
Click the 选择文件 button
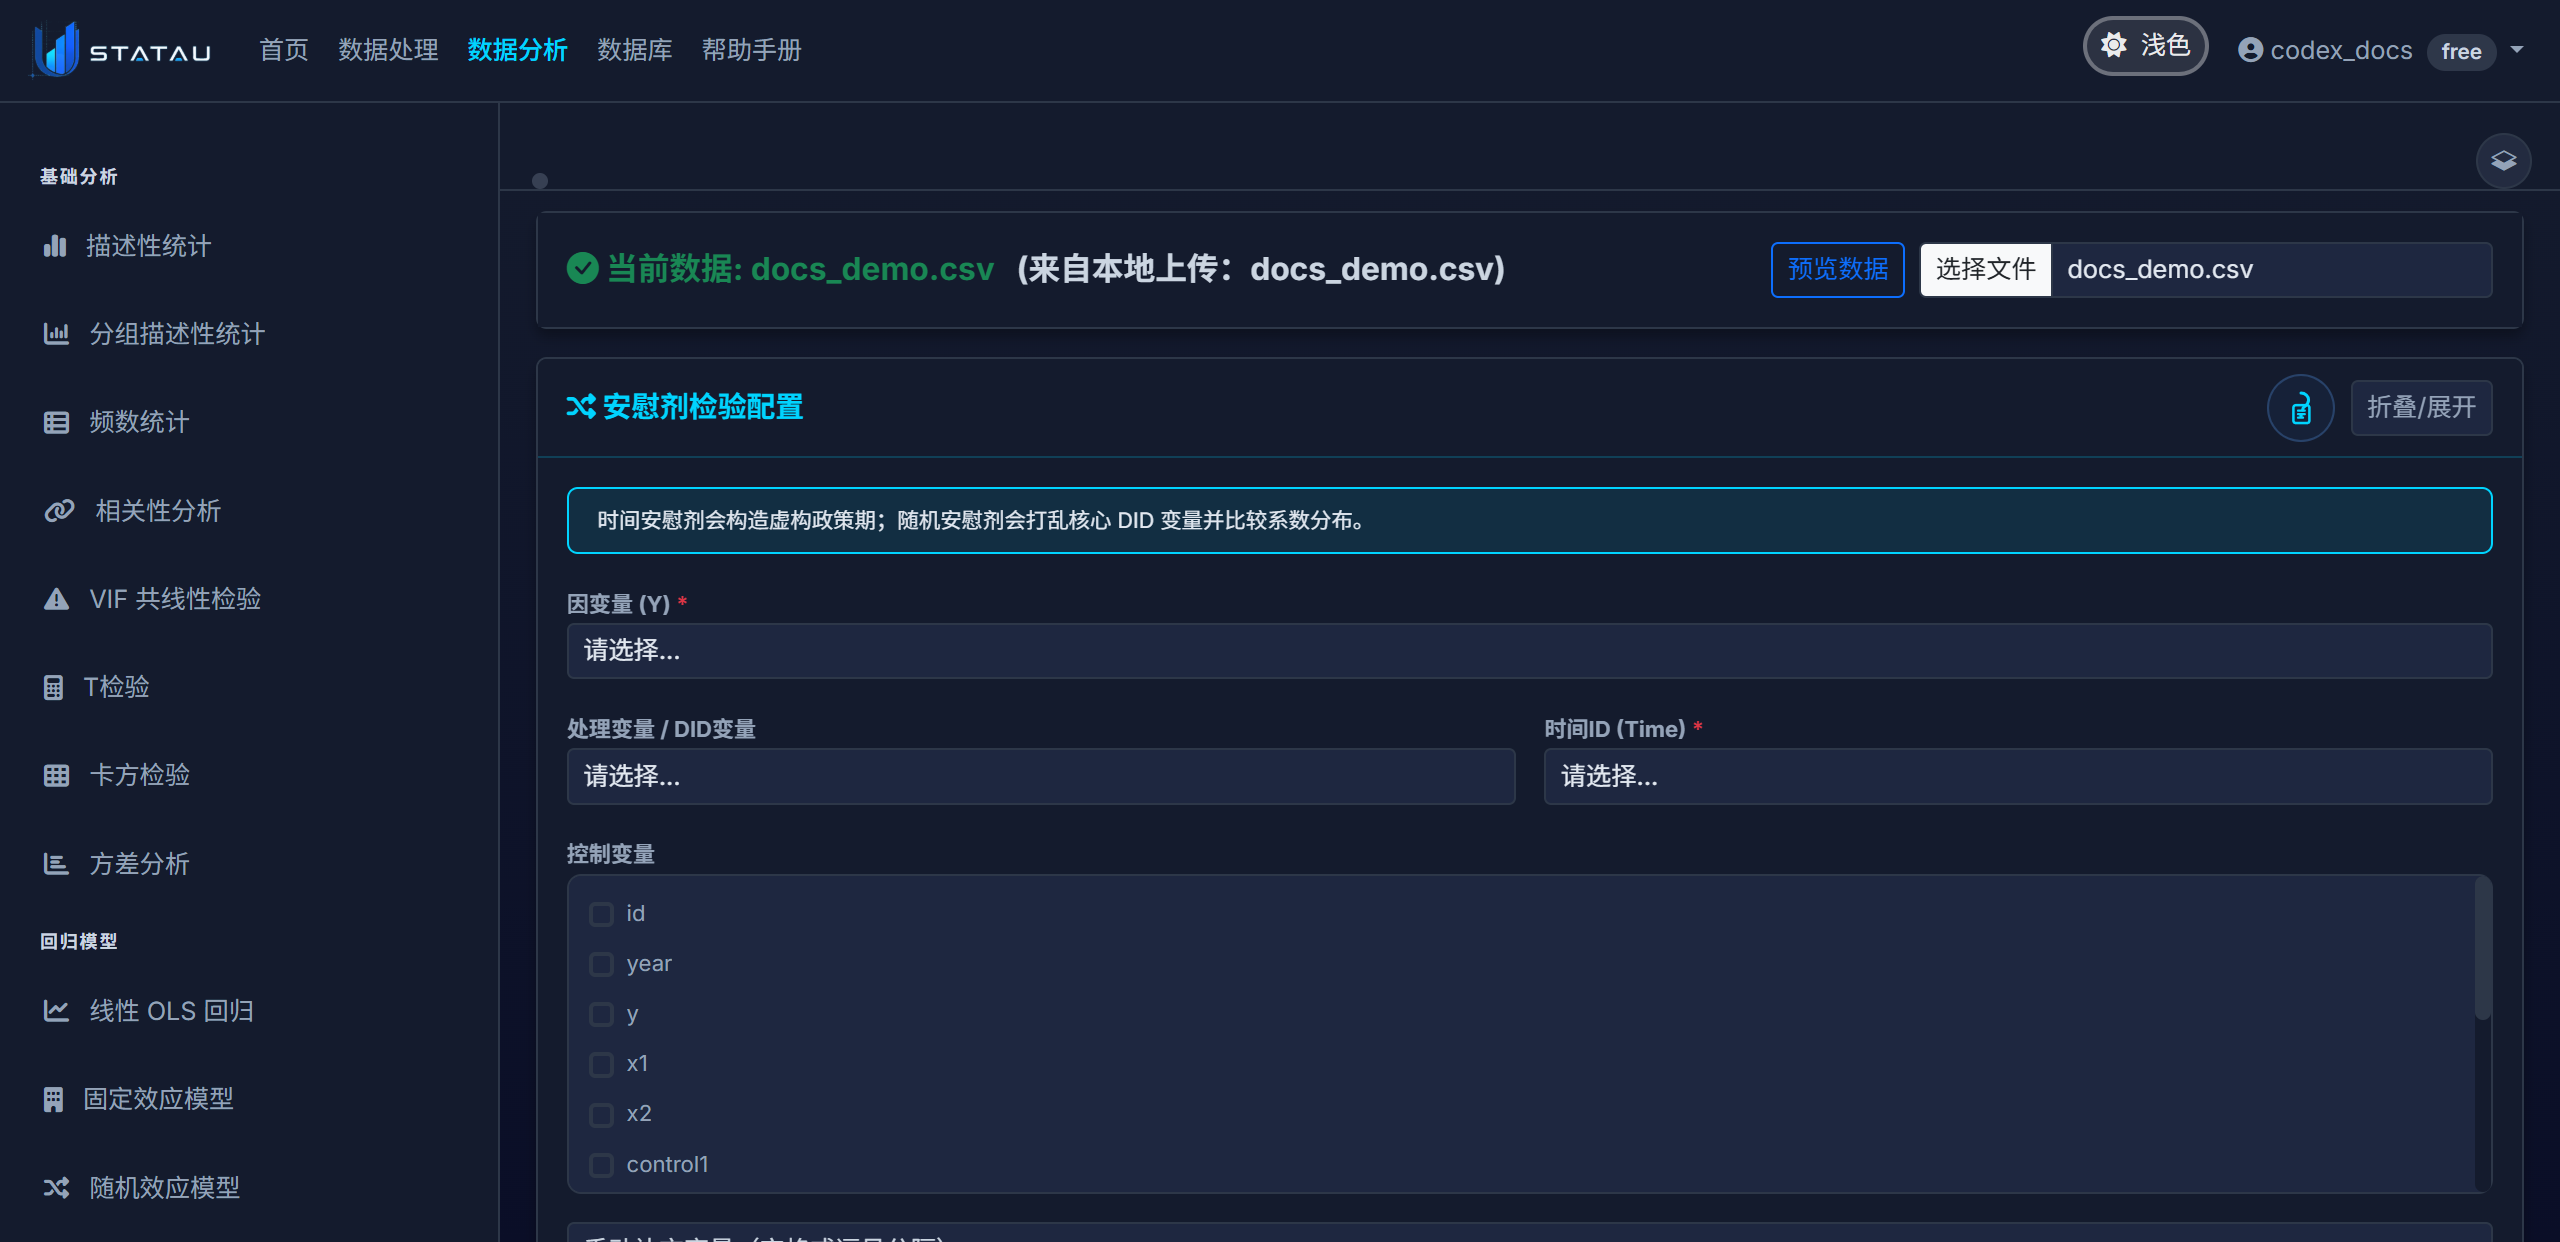[x=1986, y=270]
